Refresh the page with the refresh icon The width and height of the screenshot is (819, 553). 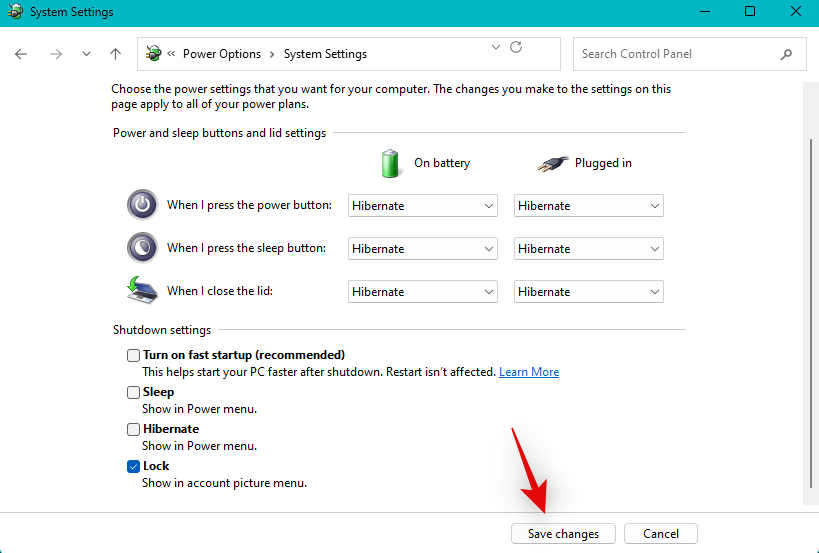click(x=516, y=47)
